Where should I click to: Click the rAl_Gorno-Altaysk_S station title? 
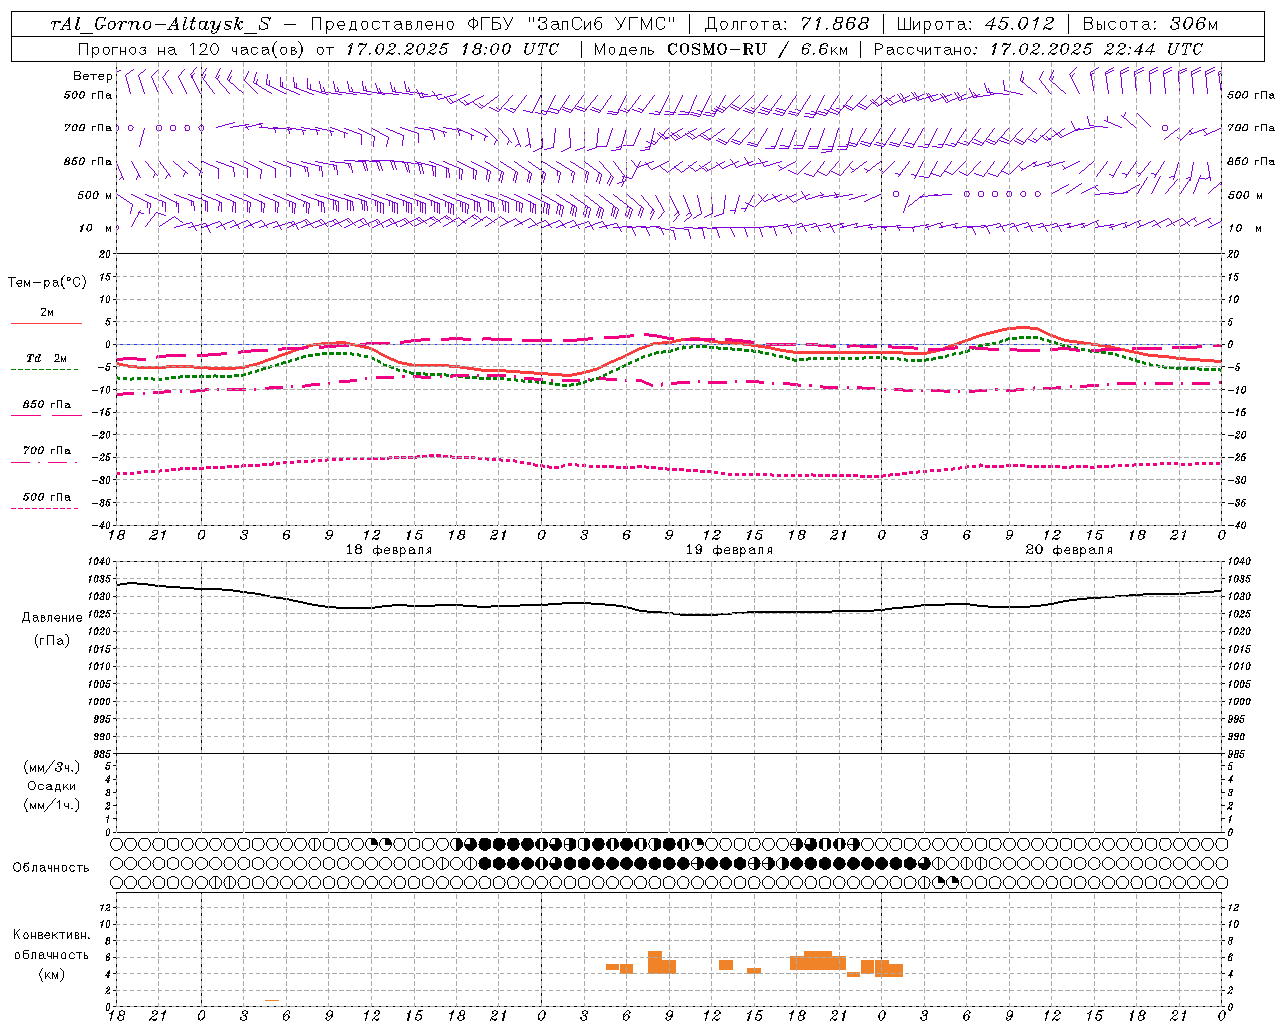coord(160,24)
